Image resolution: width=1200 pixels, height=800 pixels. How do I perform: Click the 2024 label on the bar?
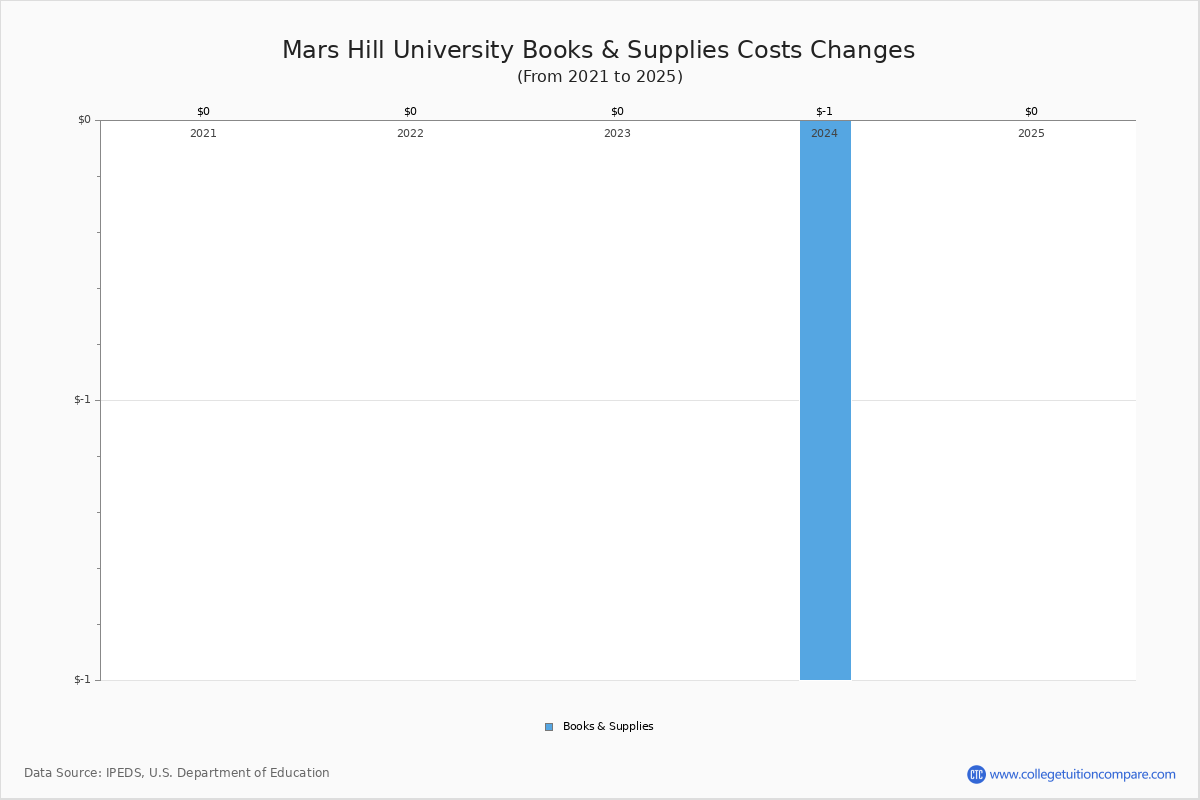pos(824,133)
